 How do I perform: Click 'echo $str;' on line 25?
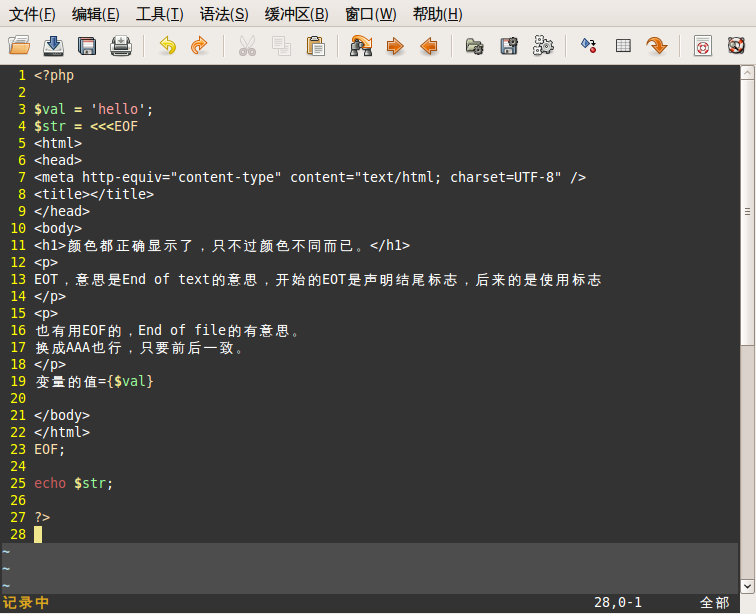[74, 483]
